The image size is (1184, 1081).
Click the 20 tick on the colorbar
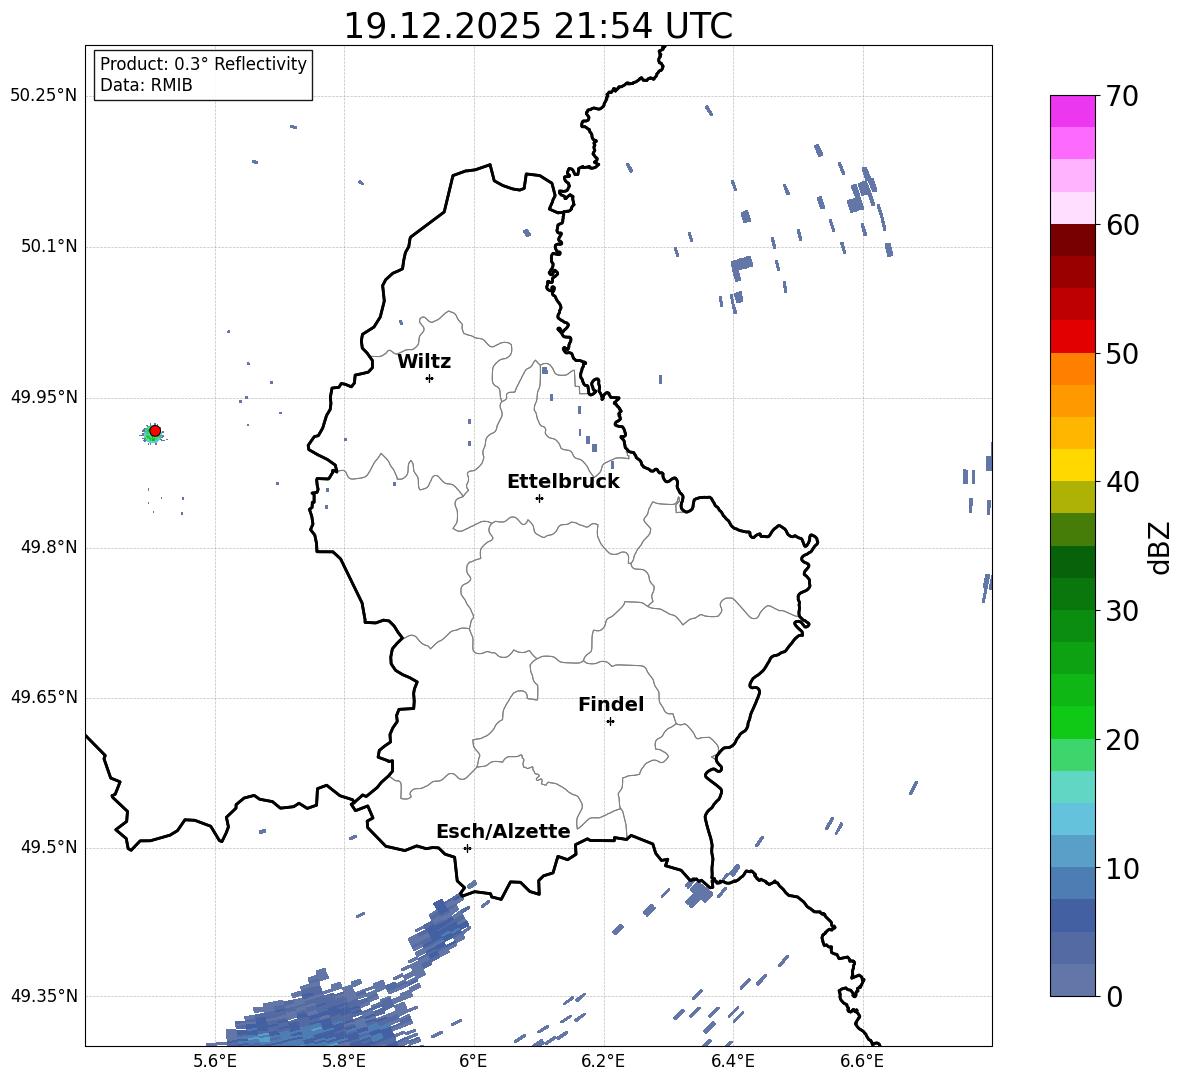tap(1122, 740)
